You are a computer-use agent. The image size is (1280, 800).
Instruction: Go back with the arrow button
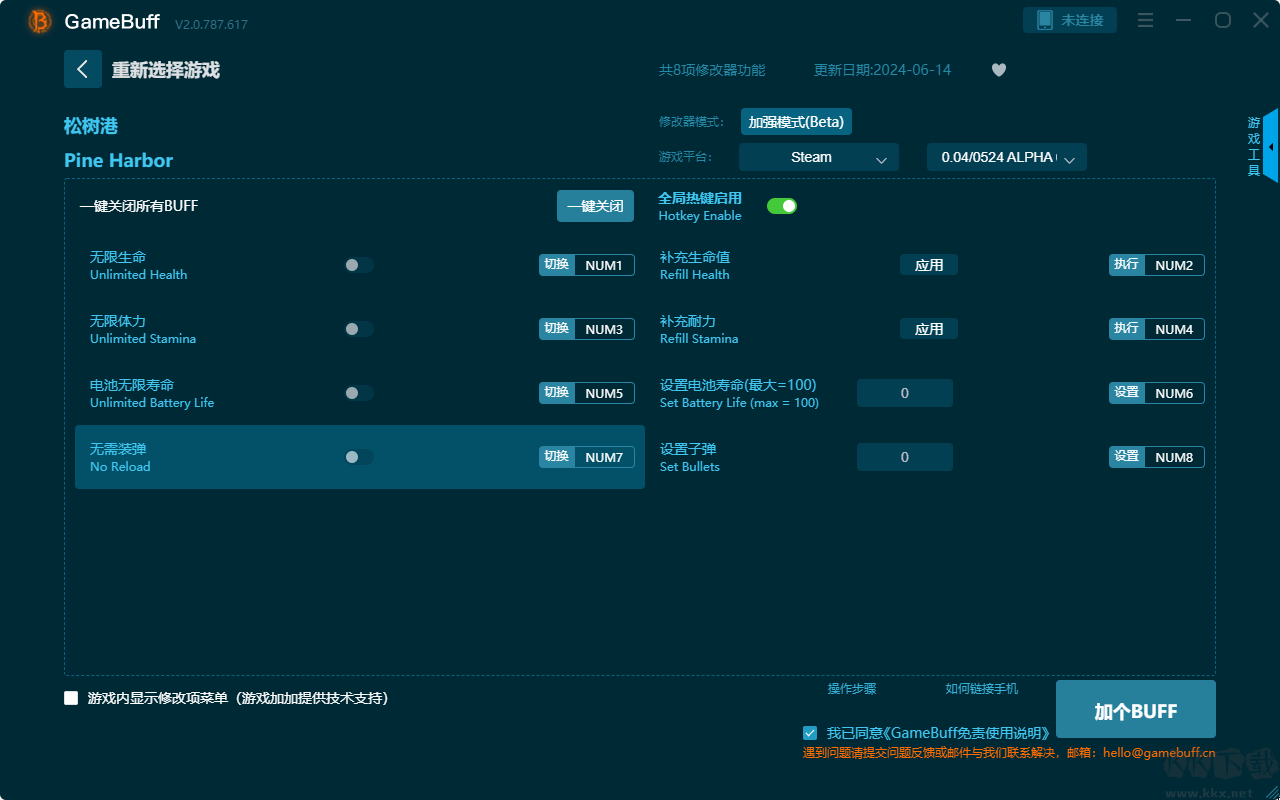click(x=83, y=69)
